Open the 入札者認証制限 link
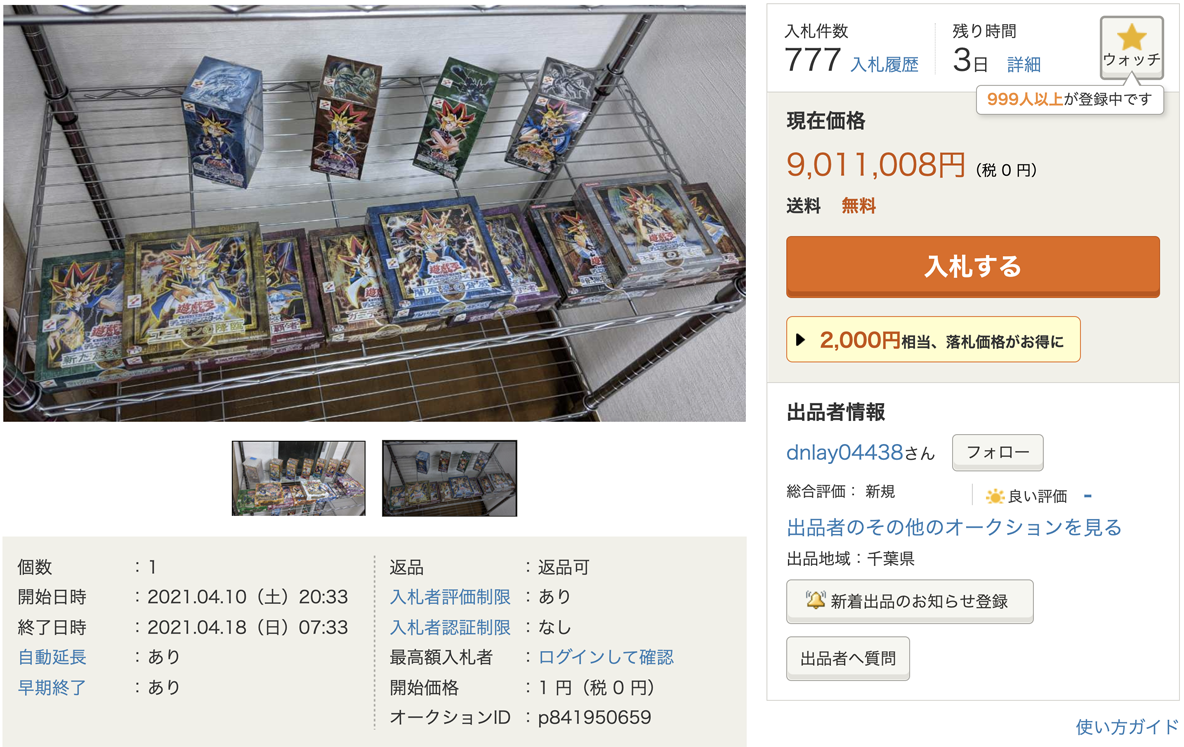The image size is (1184, 747). pyautogui.click(x=450, y=627)
